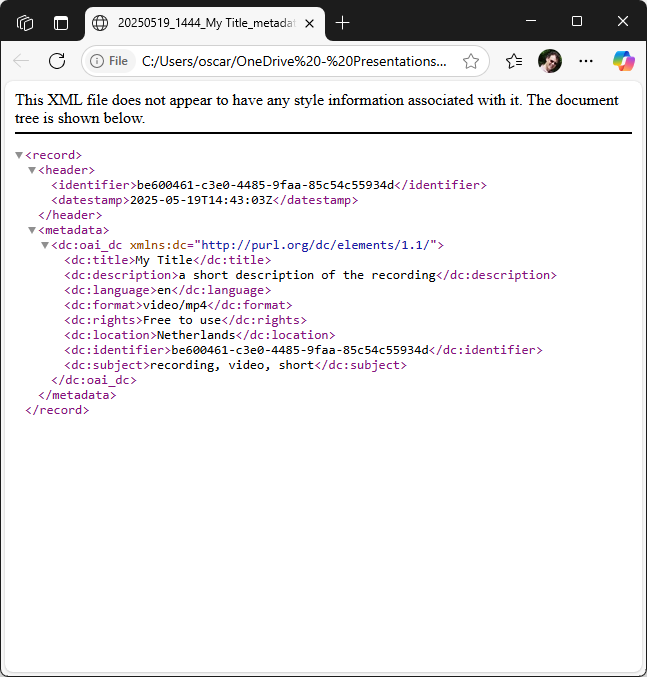Click the closing /header tag
647x677 pixels.
(x=70, y=215)
